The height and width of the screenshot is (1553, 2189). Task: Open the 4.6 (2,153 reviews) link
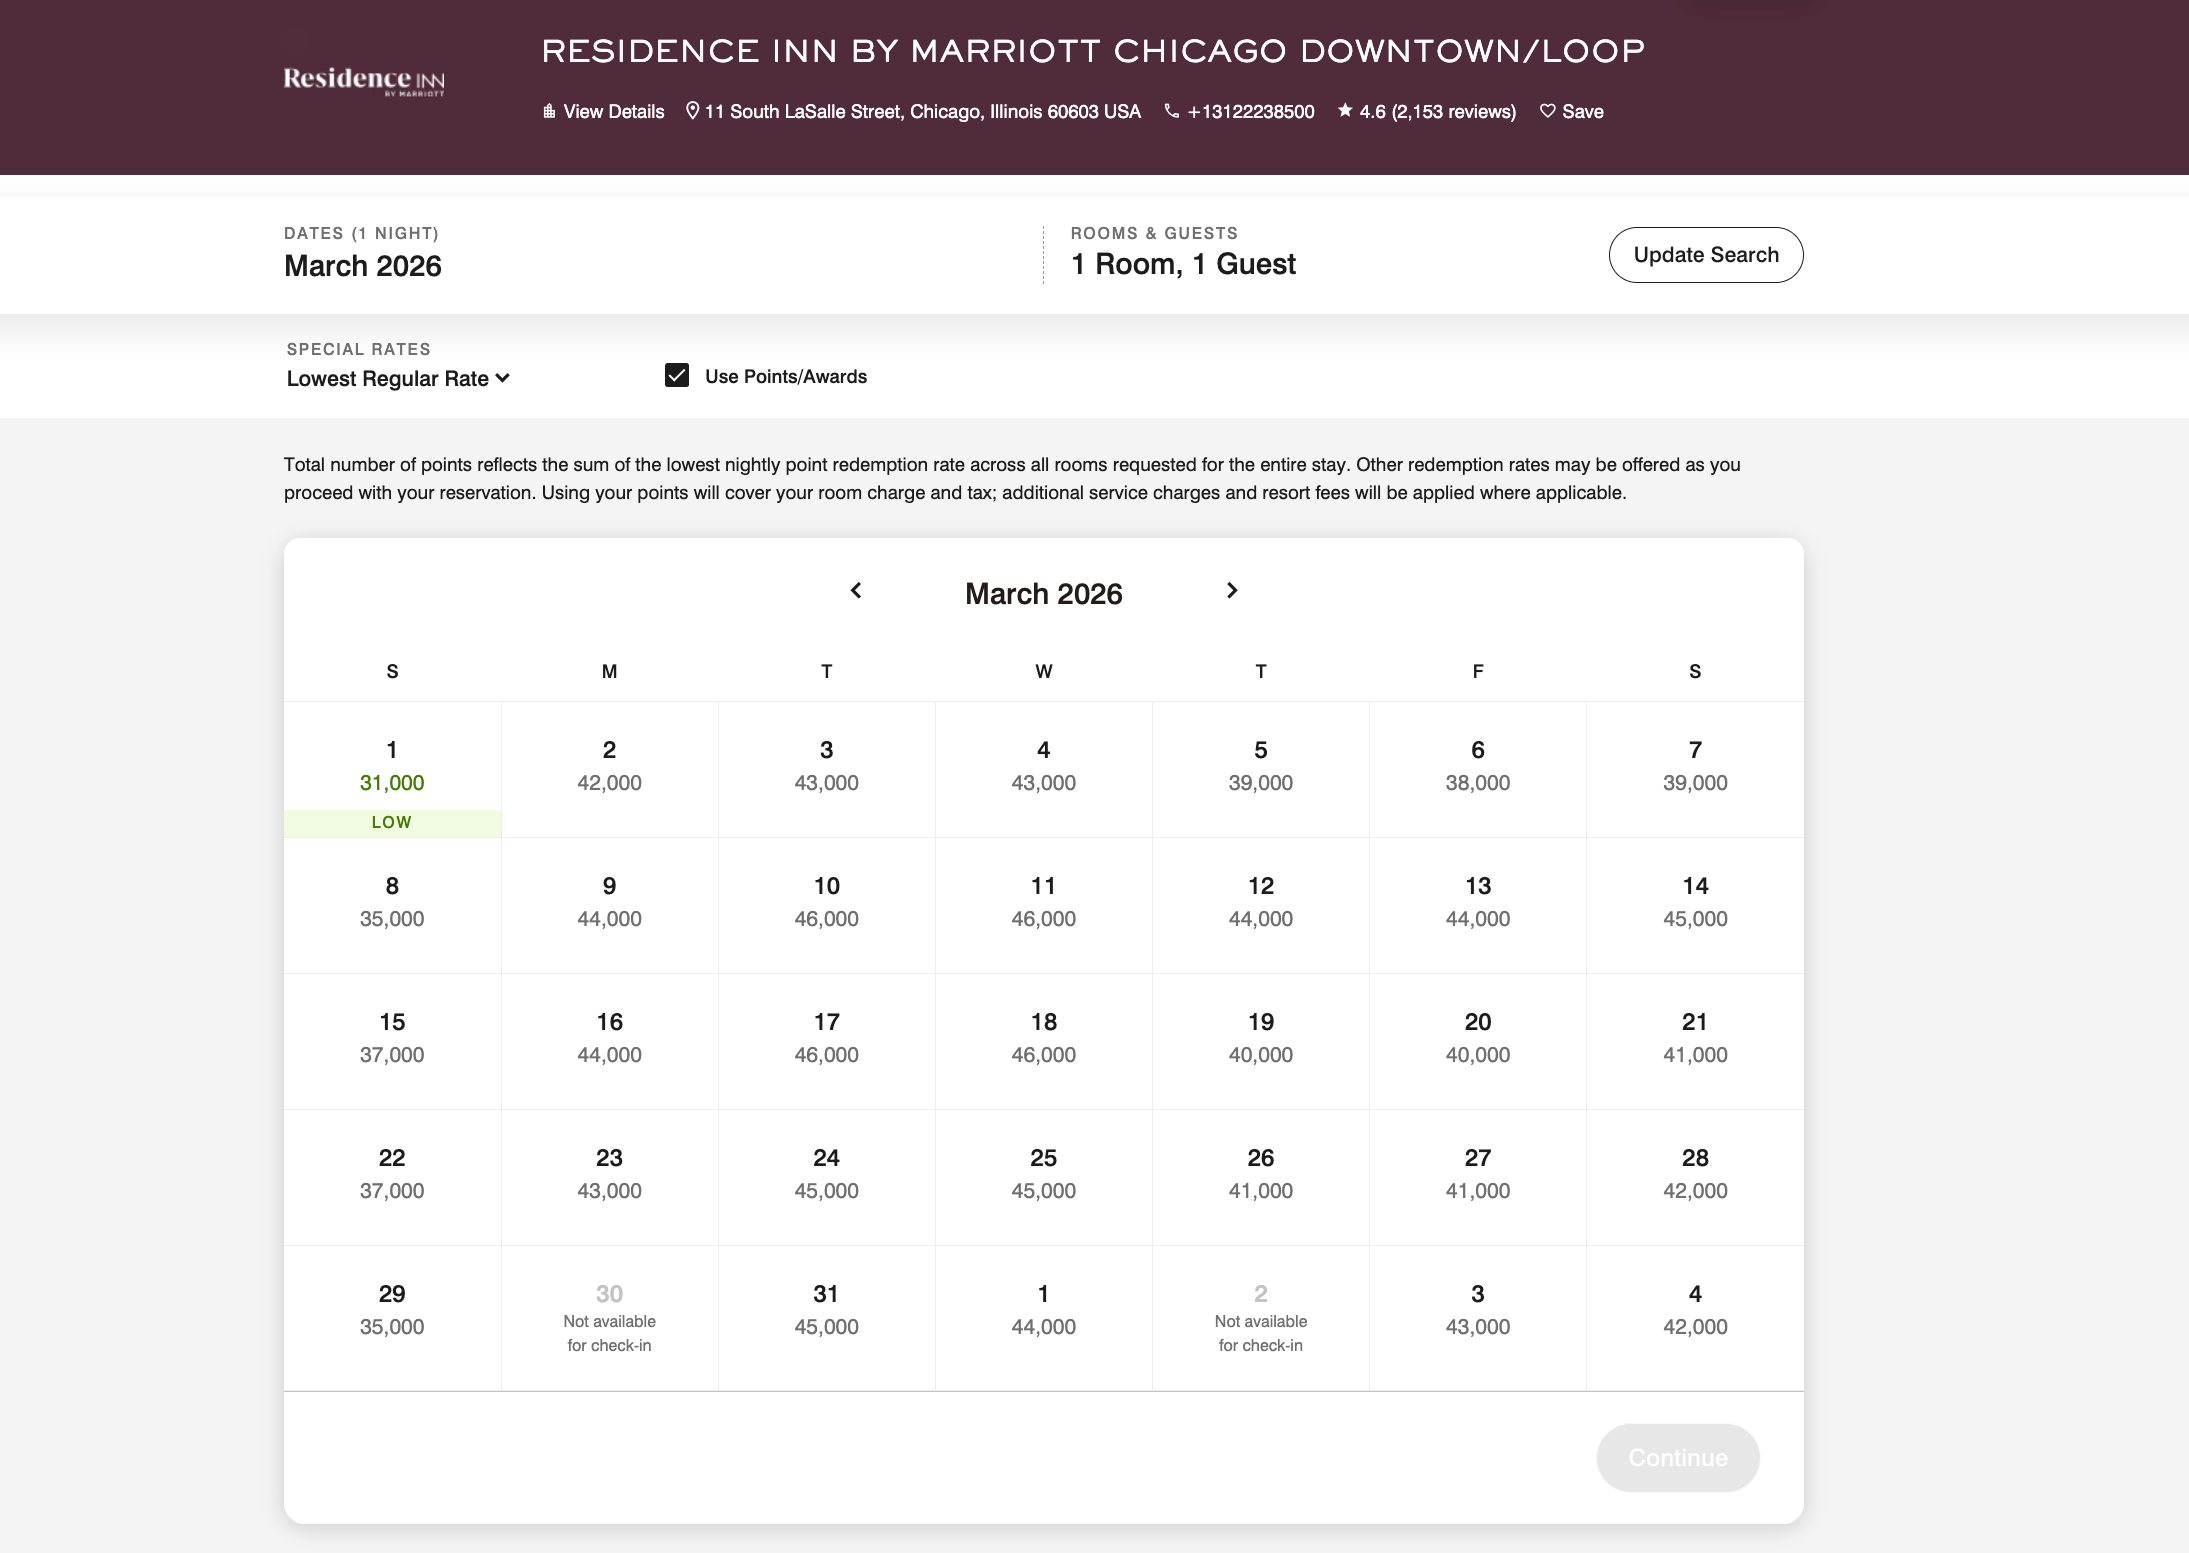1437,112
